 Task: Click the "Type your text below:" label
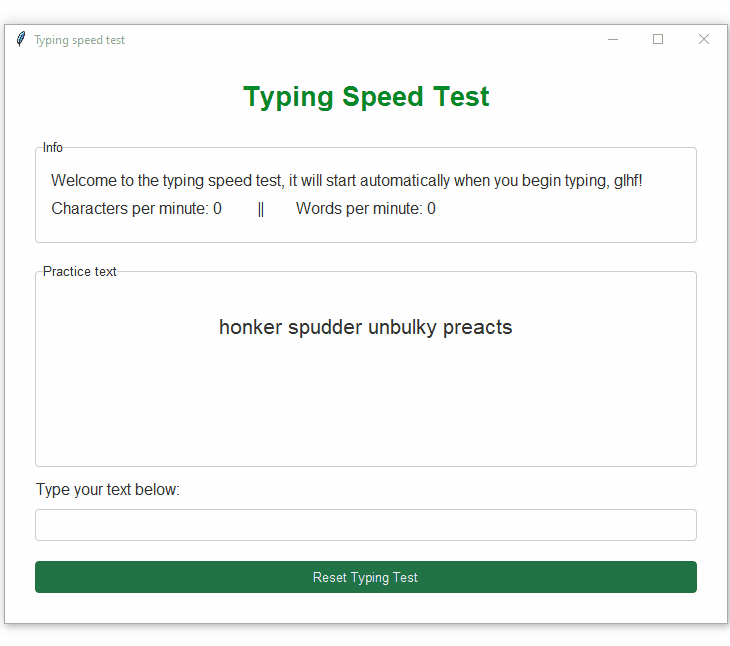point(108,490)
